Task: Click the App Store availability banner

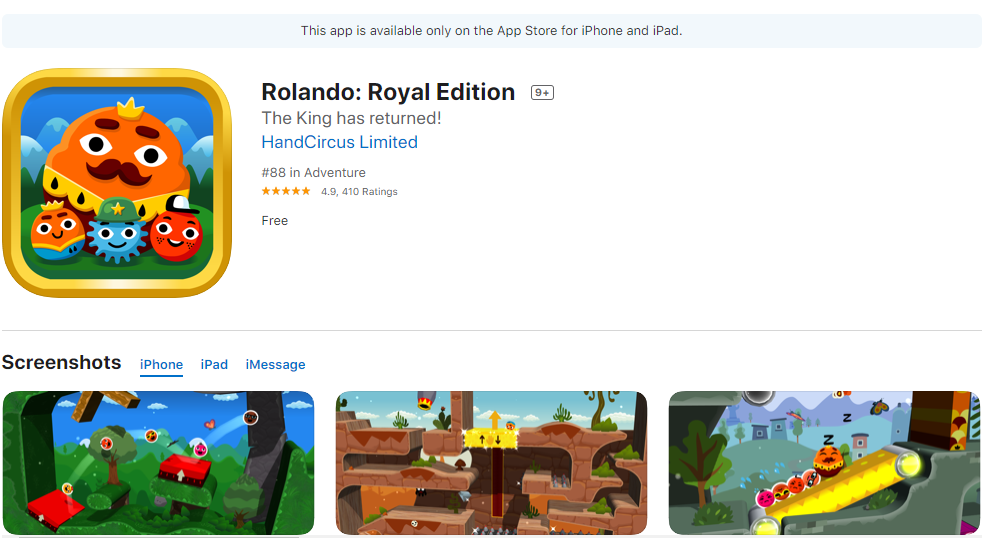Action: [492, 30]
